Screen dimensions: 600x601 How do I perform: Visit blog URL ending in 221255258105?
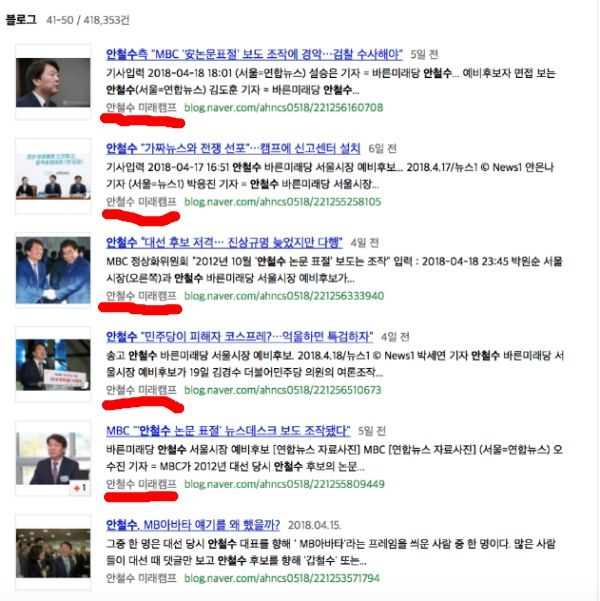[x=283, y=202]
